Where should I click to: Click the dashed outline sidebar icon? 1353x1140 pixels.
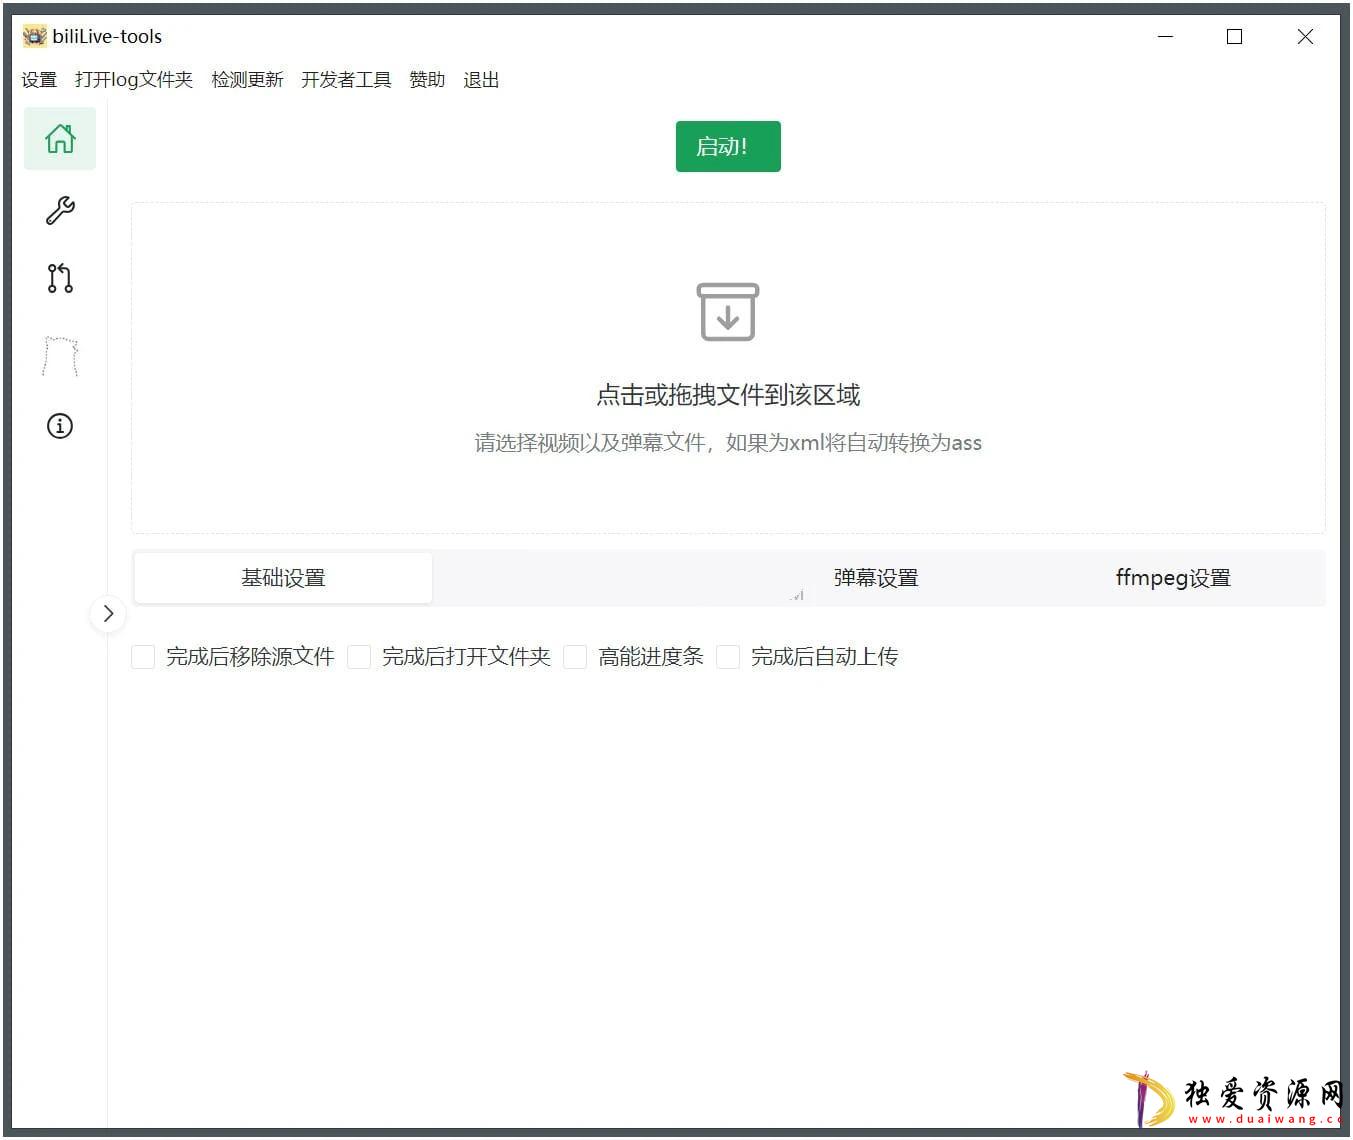pyautogui.click(x=60, y=356)
